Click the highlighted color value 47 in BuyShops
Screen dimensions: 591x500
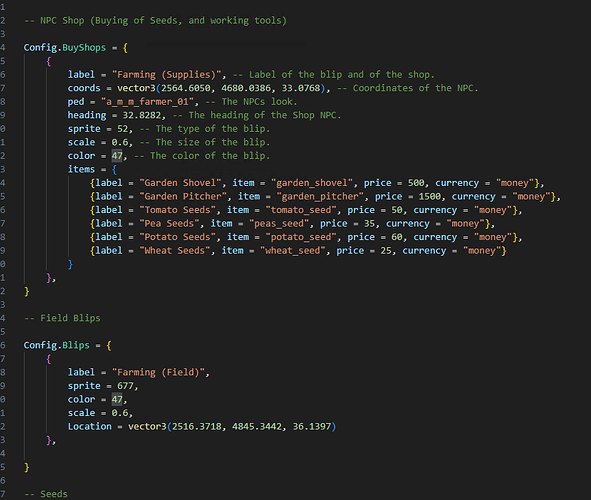(x=117, y=156)
